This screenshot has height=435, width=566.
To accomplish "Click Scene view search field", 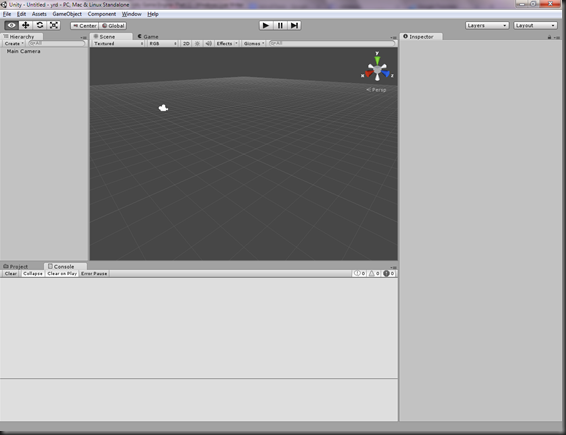I will coord(332,43).
